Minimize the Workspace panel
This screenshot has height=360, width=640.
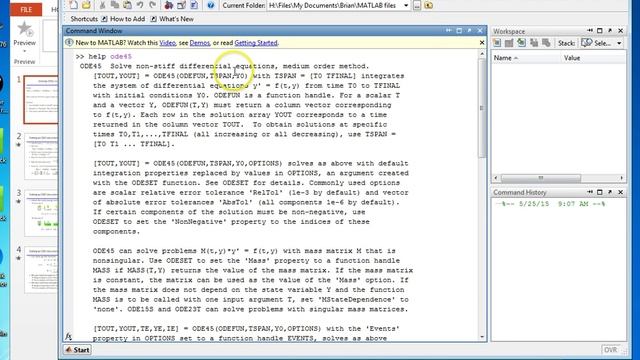tap(590, 31)
